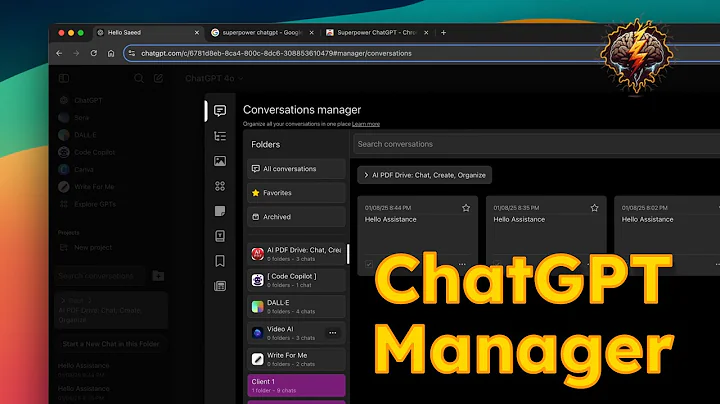Click the Search conversations field in manager
Screen dimensions: 720x404
pos(536,144)
